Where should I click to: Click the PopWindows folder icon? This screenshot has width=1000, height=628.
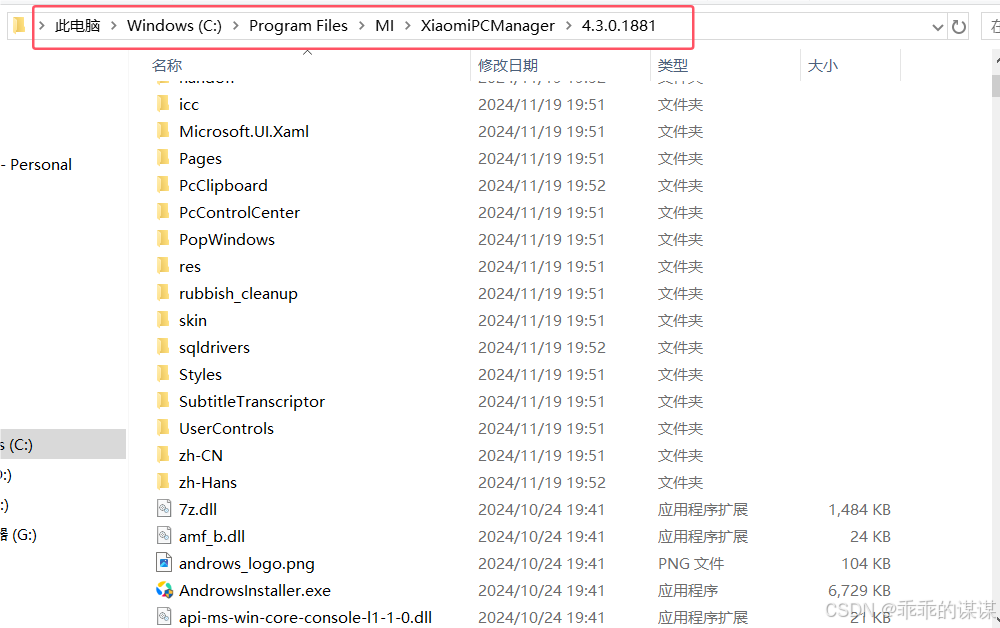tap(163, 238)
